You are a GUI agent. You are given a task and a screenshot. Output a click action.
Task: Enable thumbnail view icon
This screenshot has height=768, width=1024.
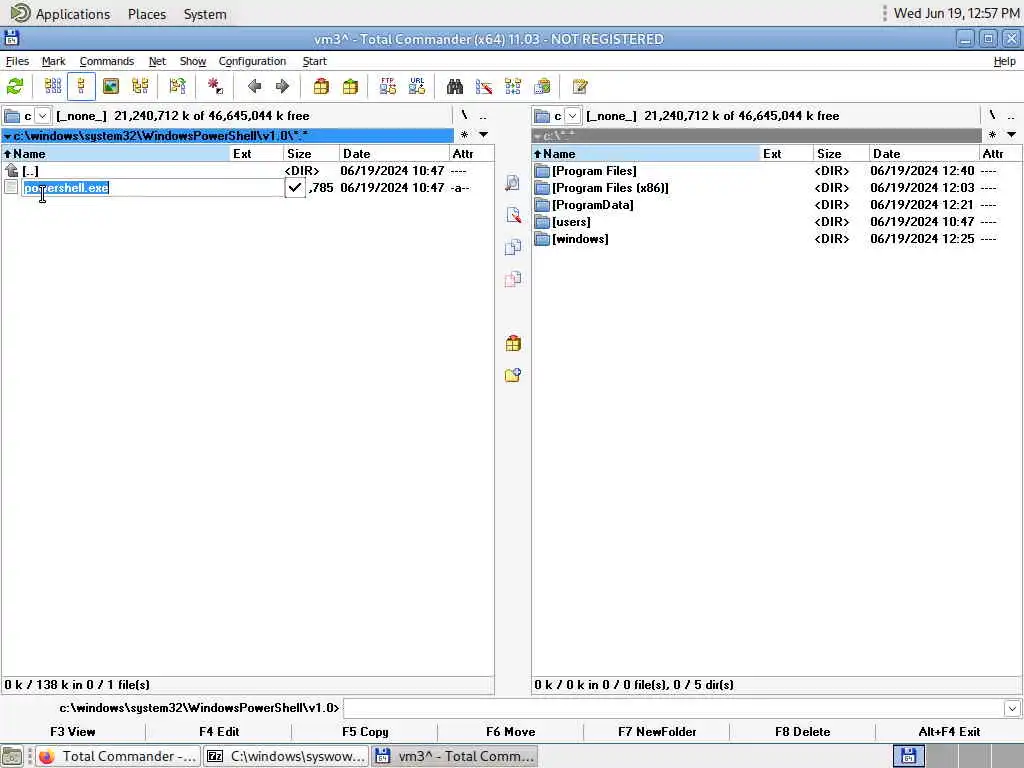click(x=111, y=86)
